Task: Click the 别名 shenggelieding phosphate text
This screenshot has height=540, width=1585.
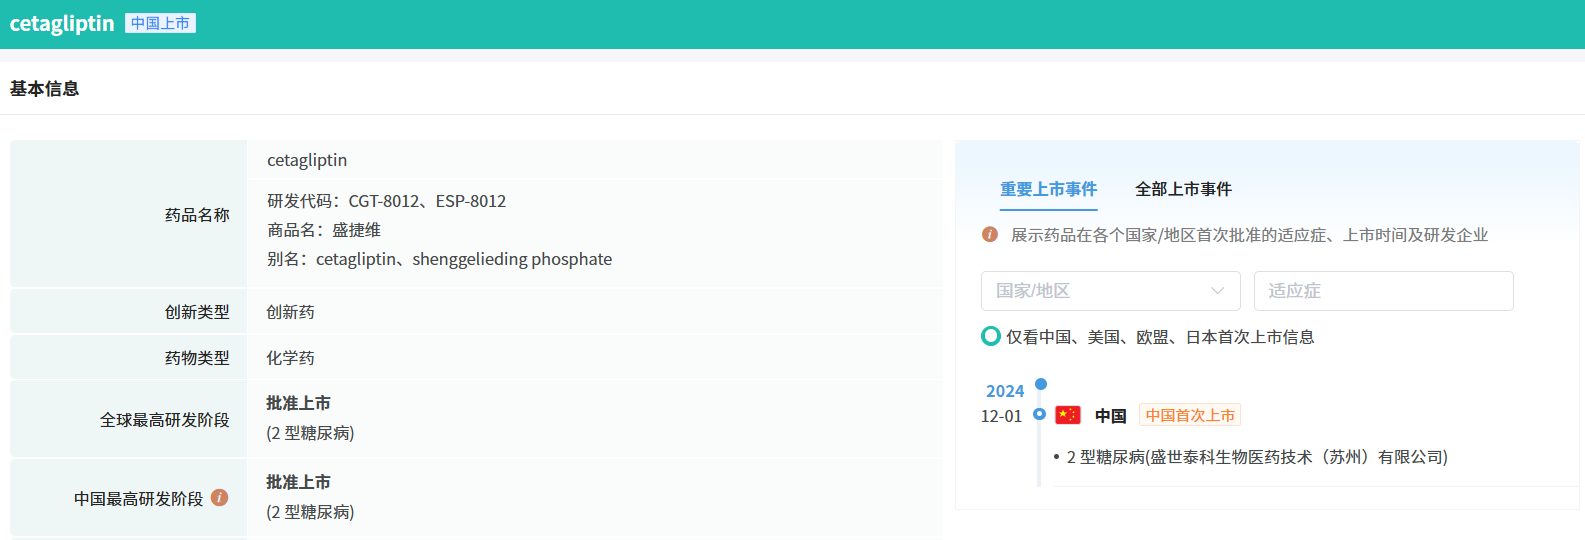Action: [439, 259]
